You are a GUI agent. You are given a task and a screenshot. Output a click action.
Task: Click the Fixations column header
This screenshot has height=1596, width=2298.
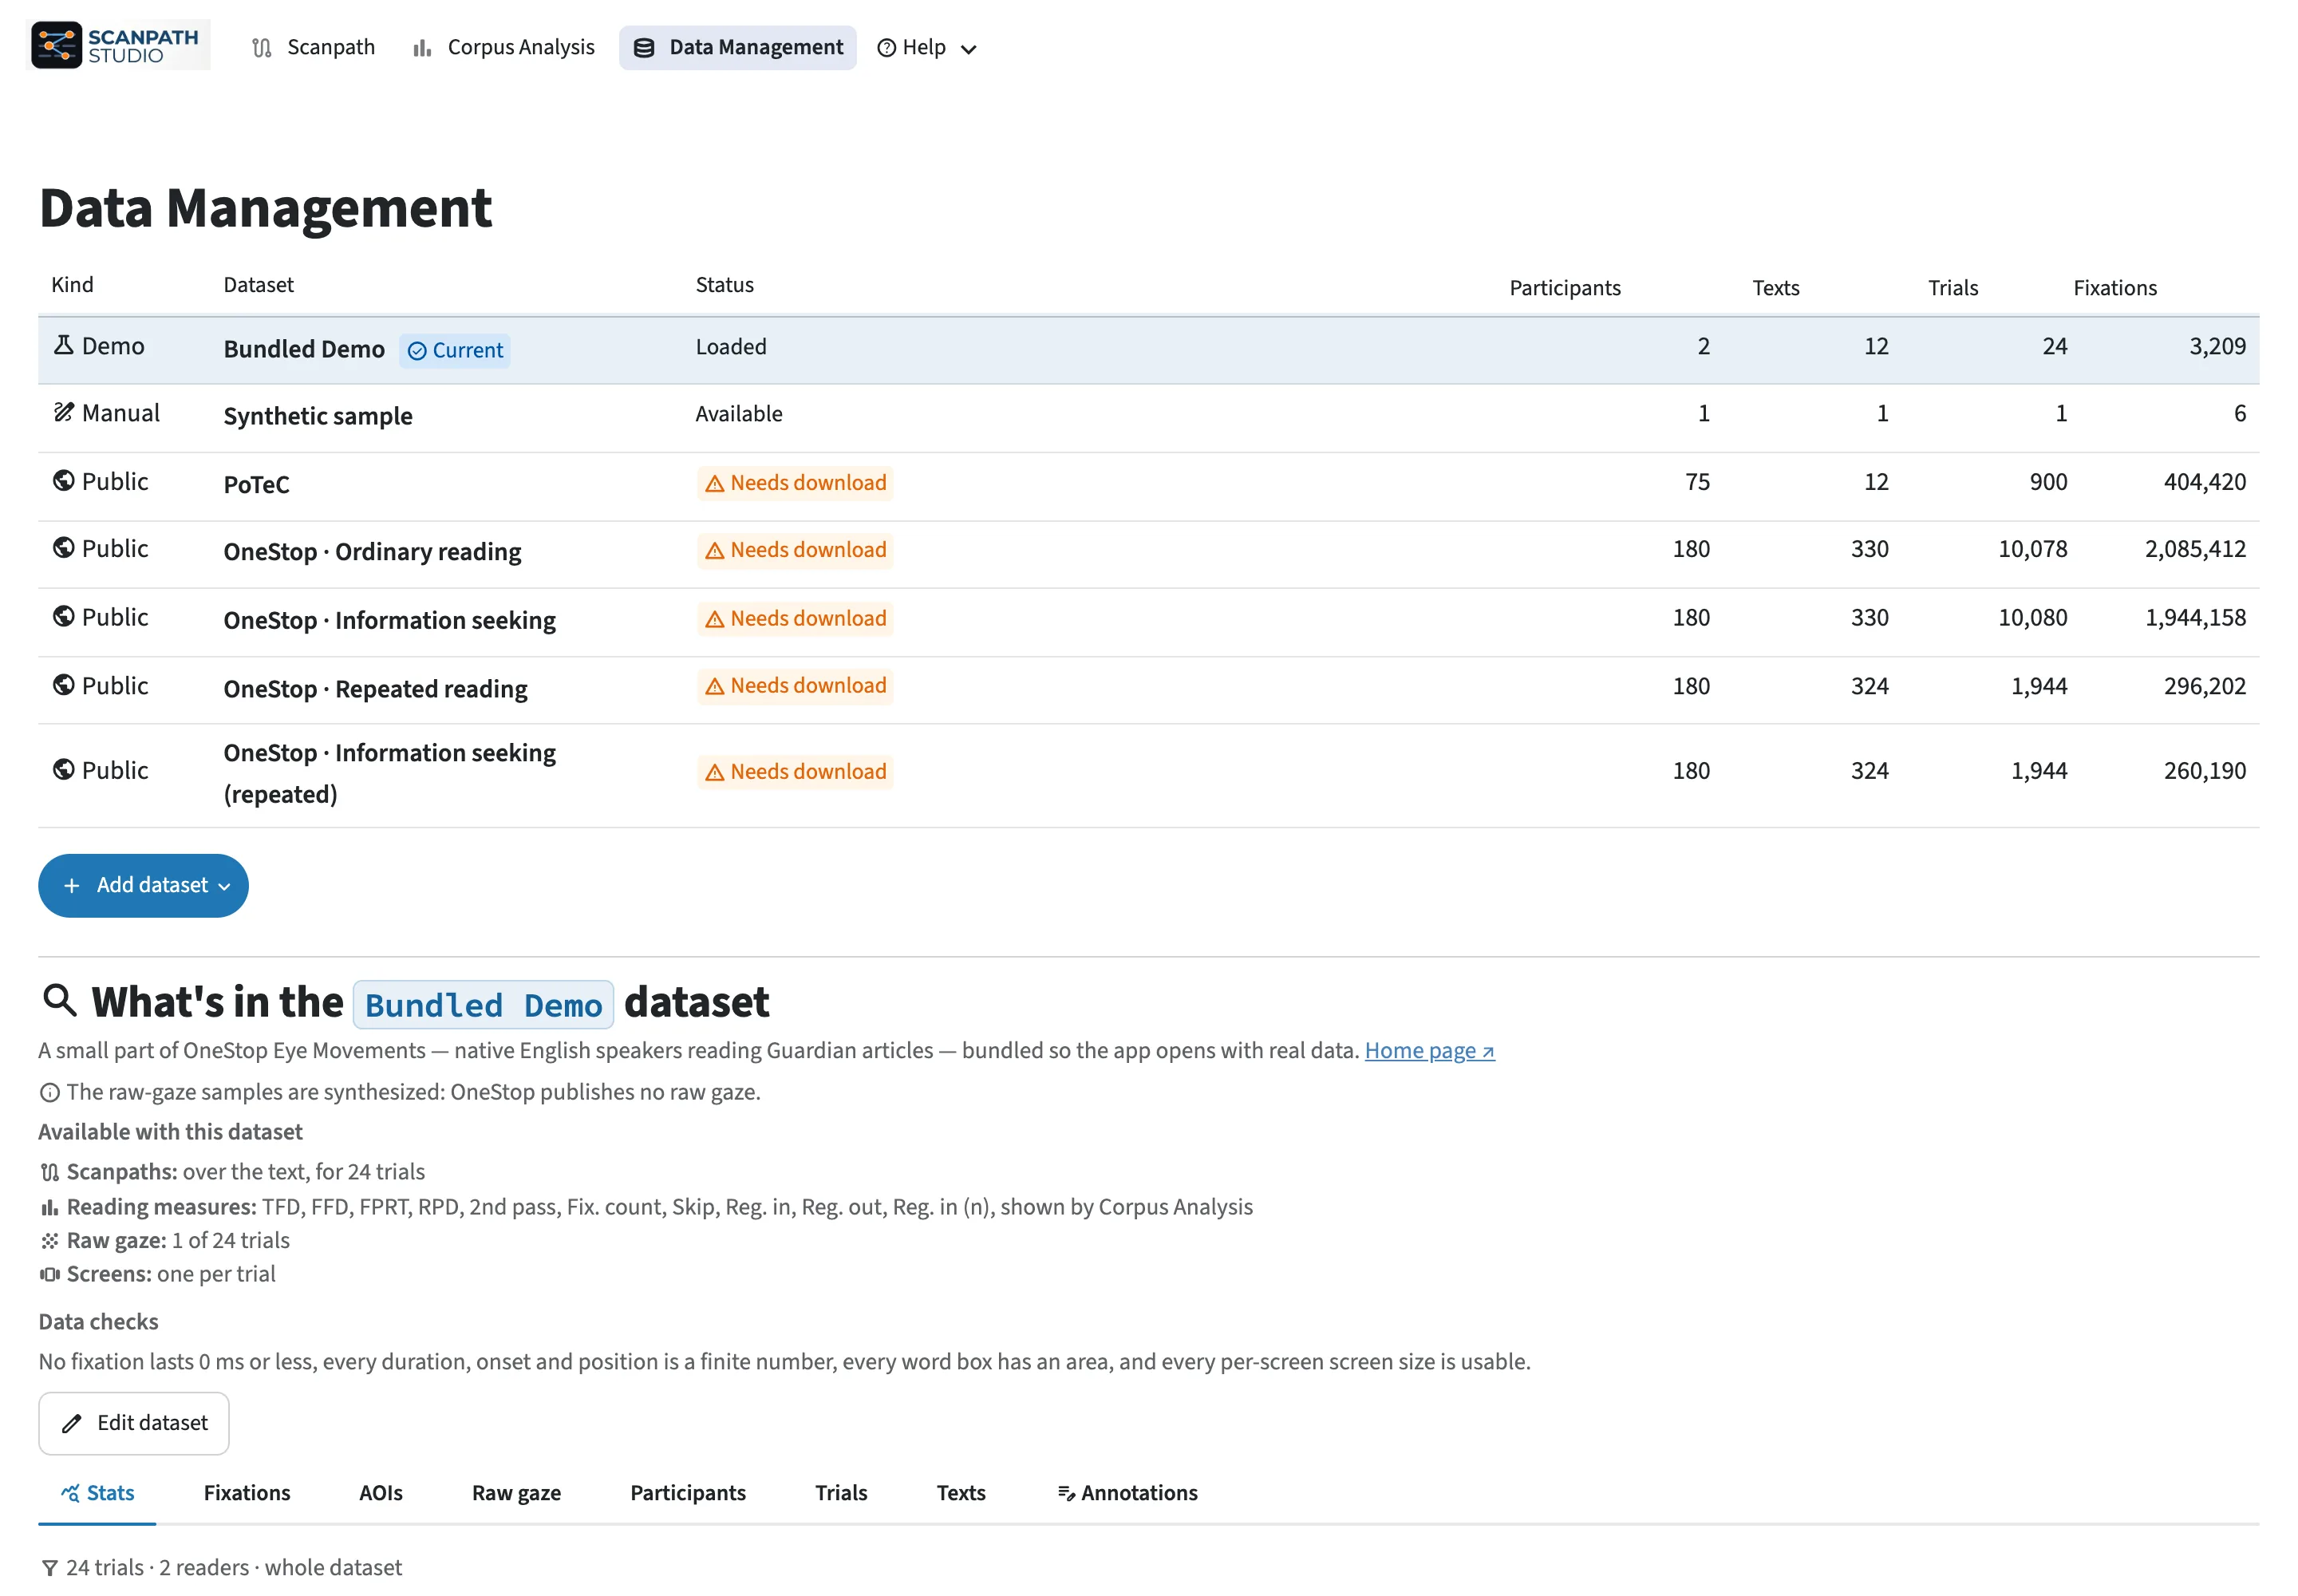[x=2114, y=288]
